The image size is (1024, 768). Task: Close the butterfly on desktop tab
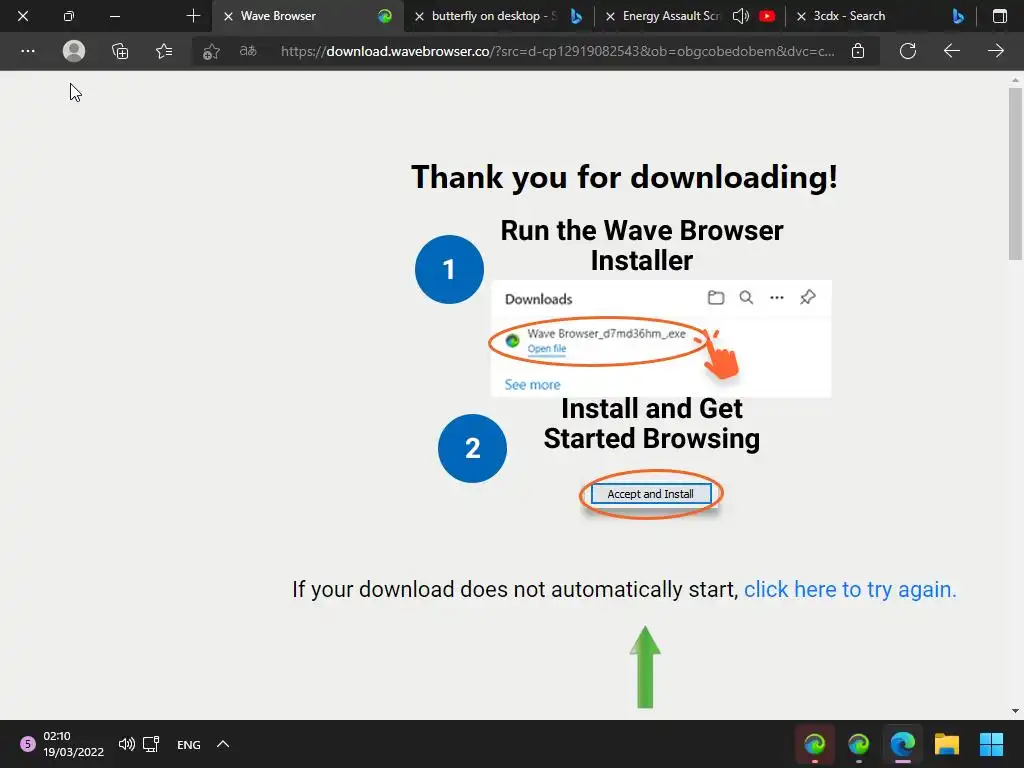[x=419, y=16]
